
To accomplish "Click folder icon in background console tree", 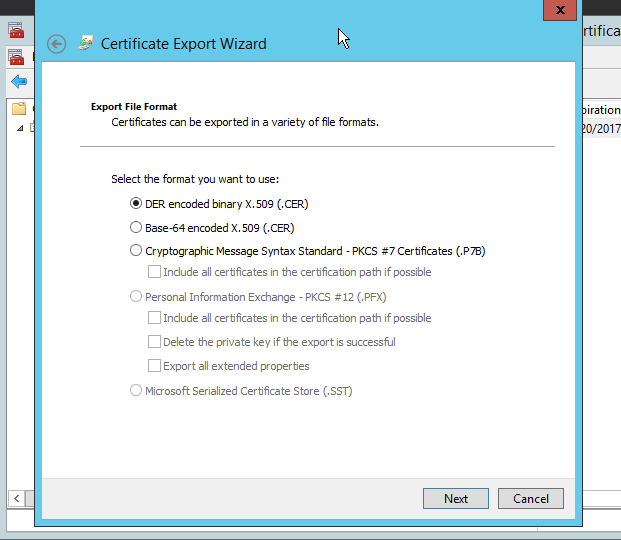I will pos(19,108).
